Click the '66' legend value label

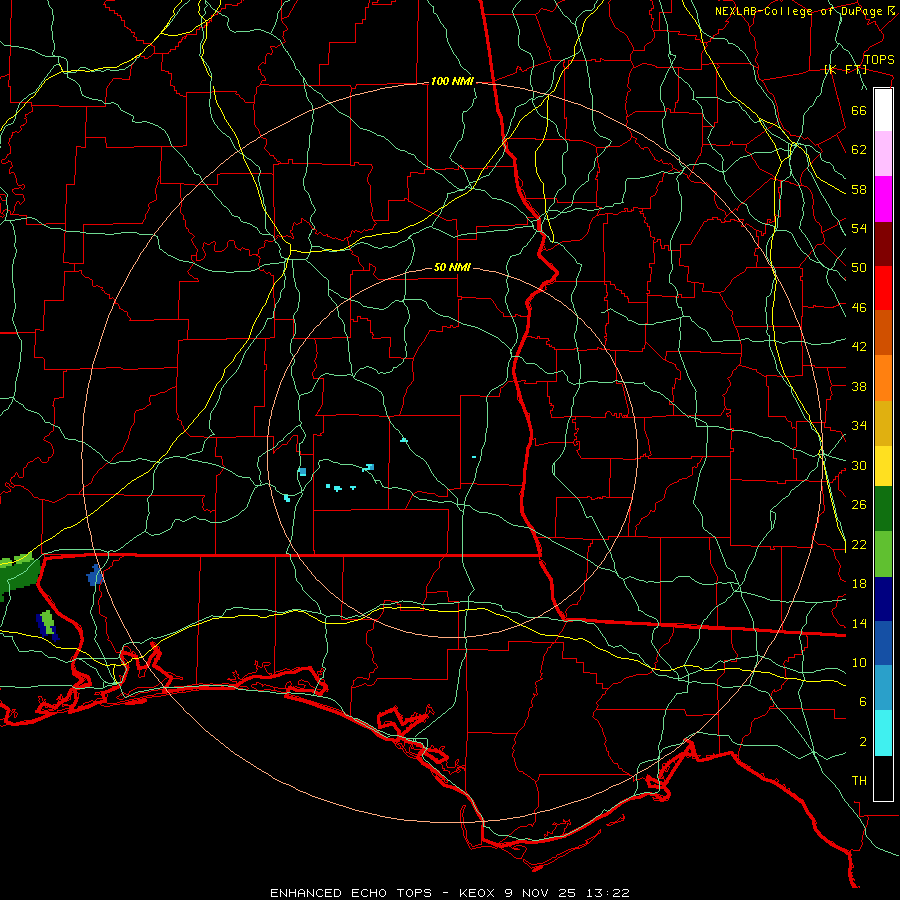coord(859,110)
